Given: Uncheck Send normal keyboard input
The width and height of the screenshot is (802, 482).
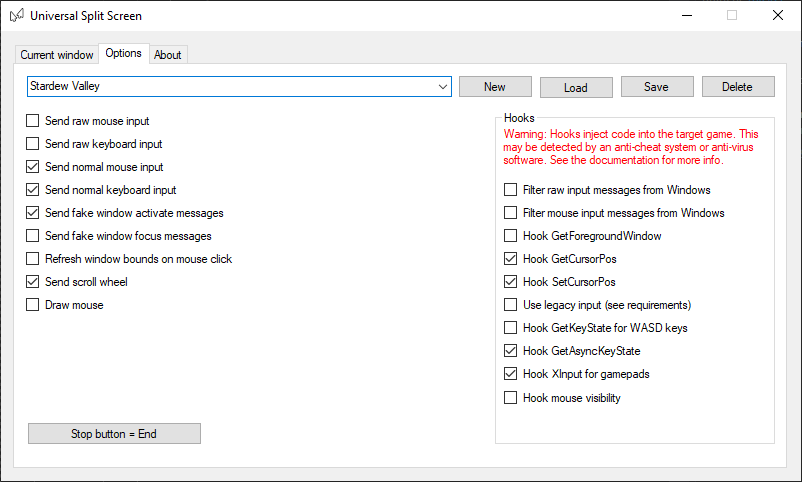Looking at the screenshot, I should click(x=32, y=190).
